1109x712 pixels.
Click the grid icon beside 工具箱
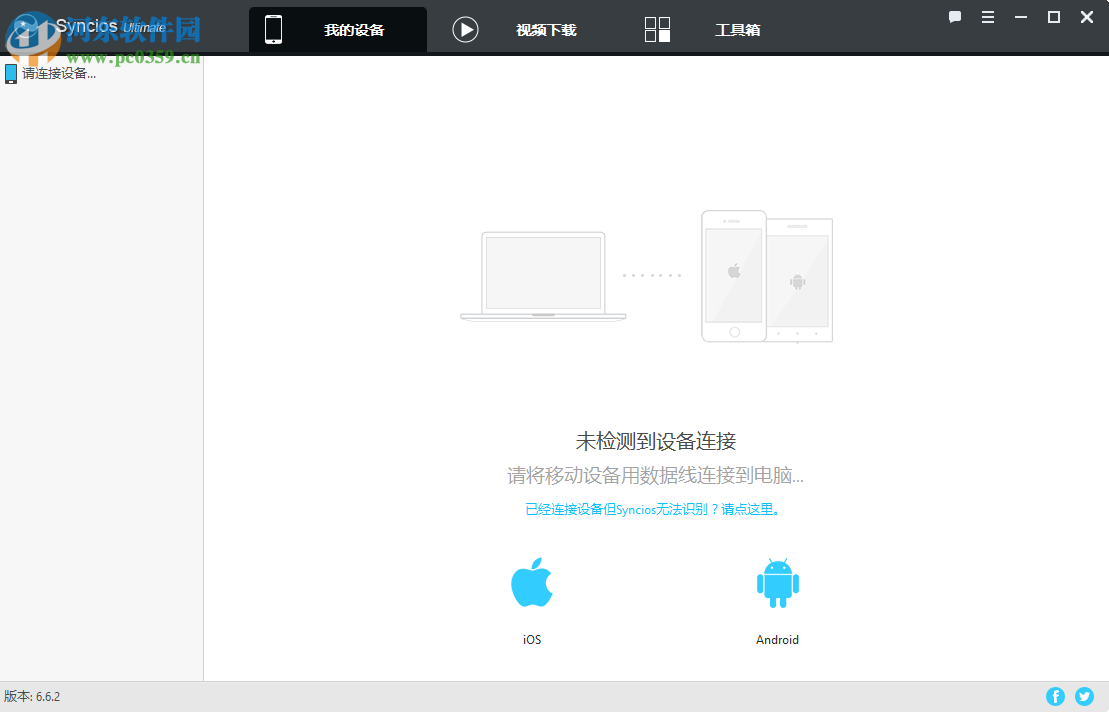(657, 29)
